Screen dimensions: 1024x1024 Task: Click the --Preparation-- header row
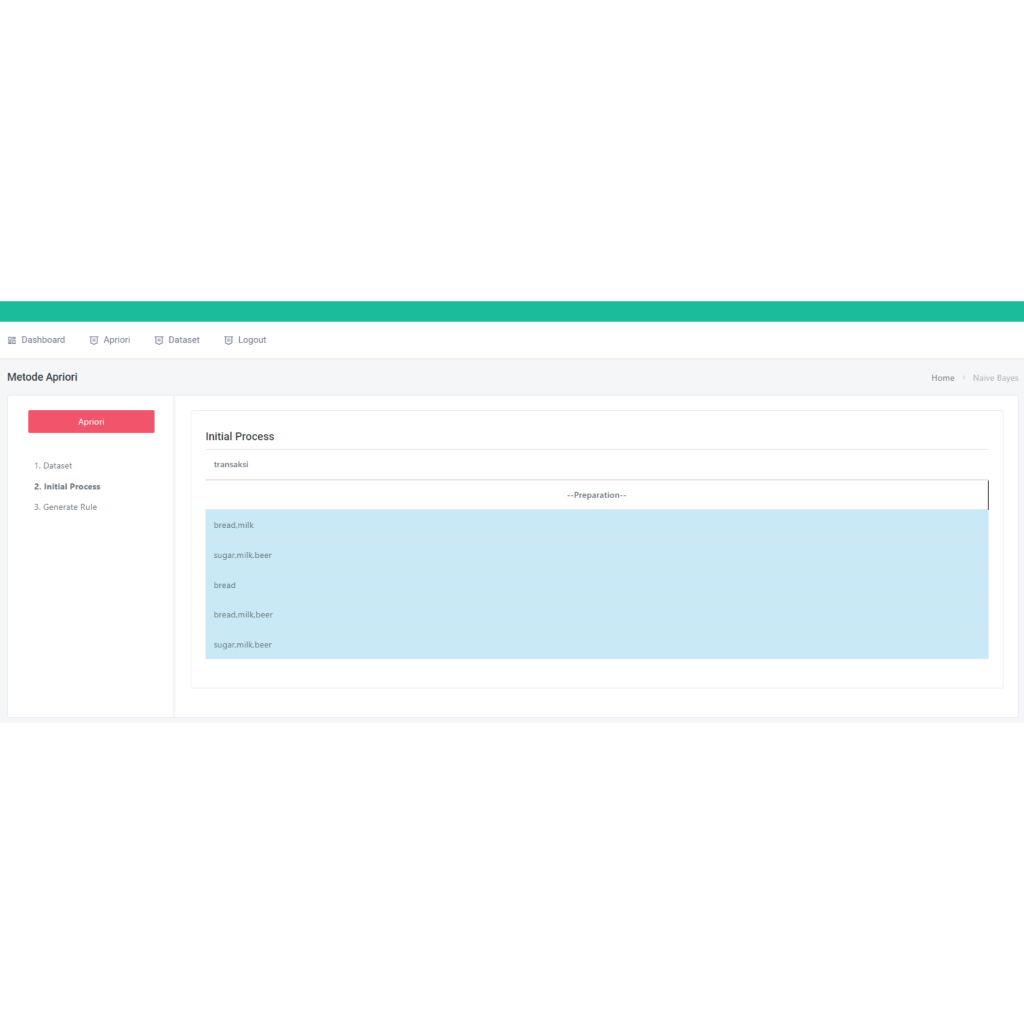pyautogui.click(x=597, y=495)
